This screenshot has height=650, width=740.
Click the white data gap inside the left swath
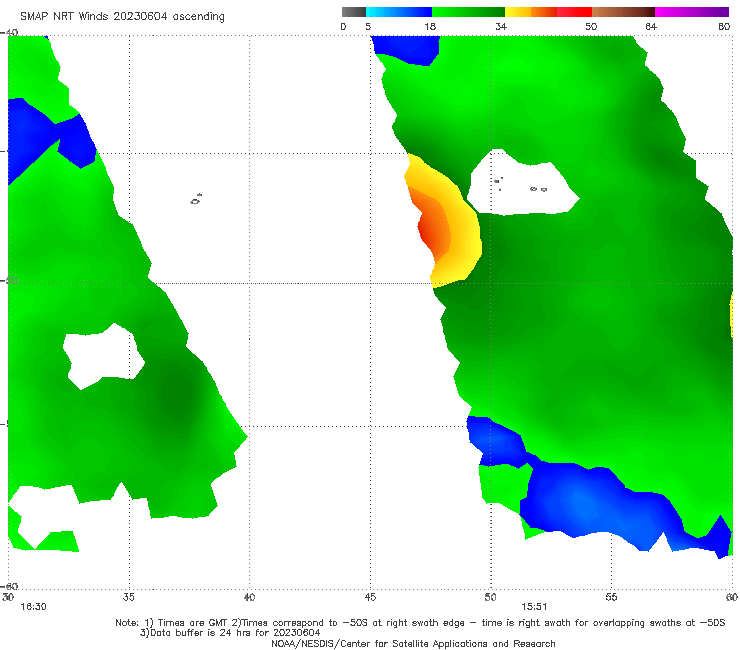pos(103,356)
